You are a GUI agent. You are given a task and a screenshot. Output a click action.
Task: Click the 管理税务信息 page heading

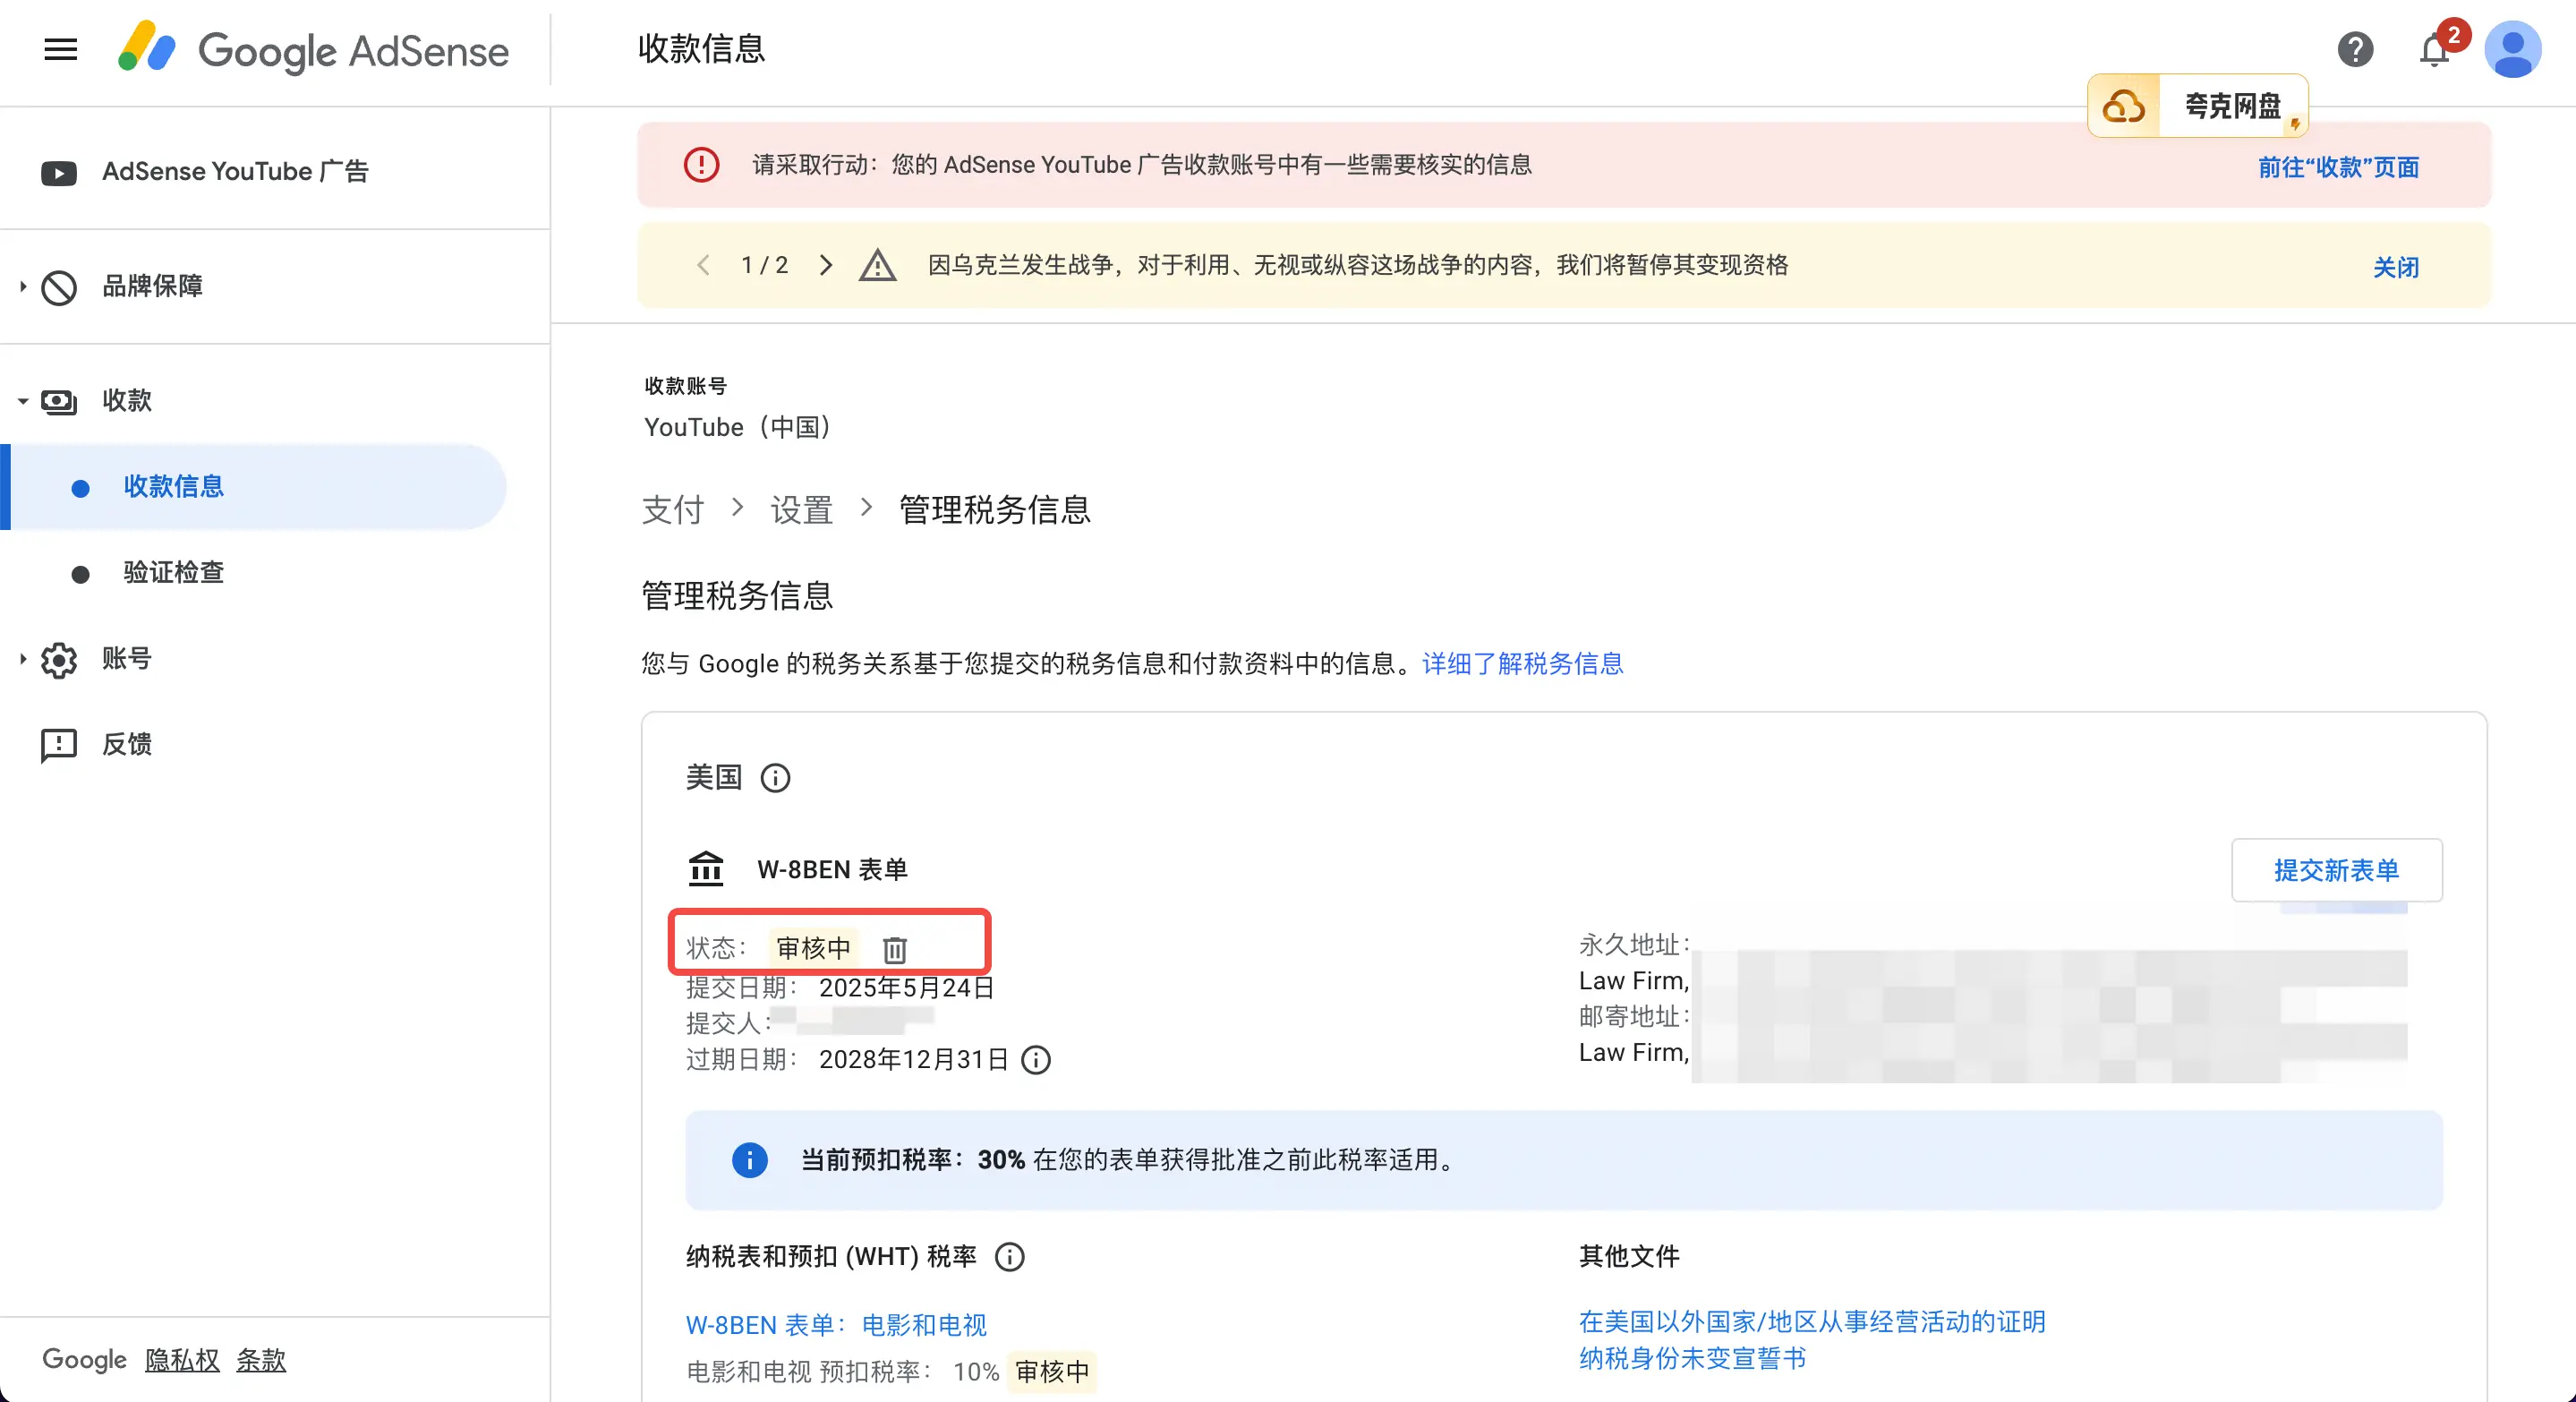(737, 596)
